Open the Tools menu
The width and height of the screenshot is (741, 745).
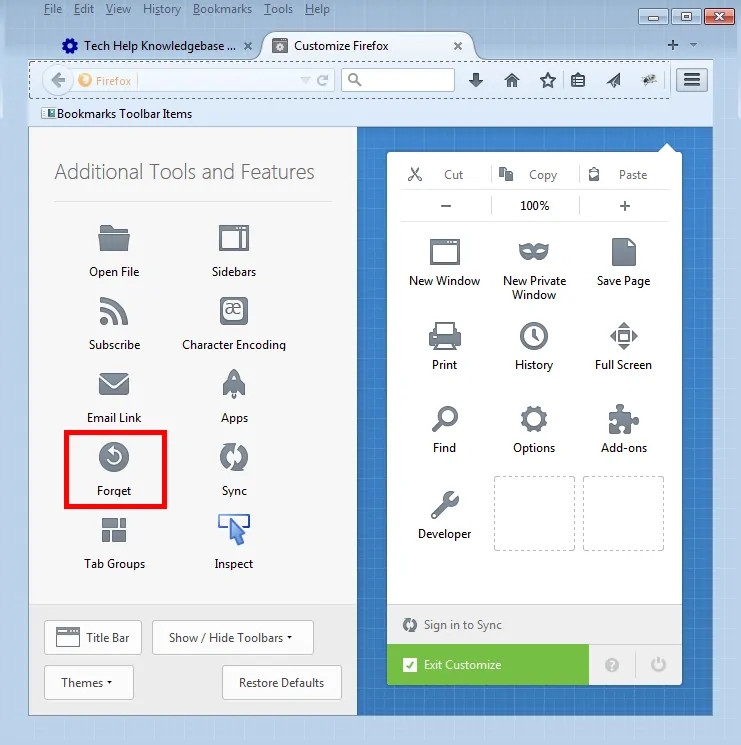pos(278,9)
